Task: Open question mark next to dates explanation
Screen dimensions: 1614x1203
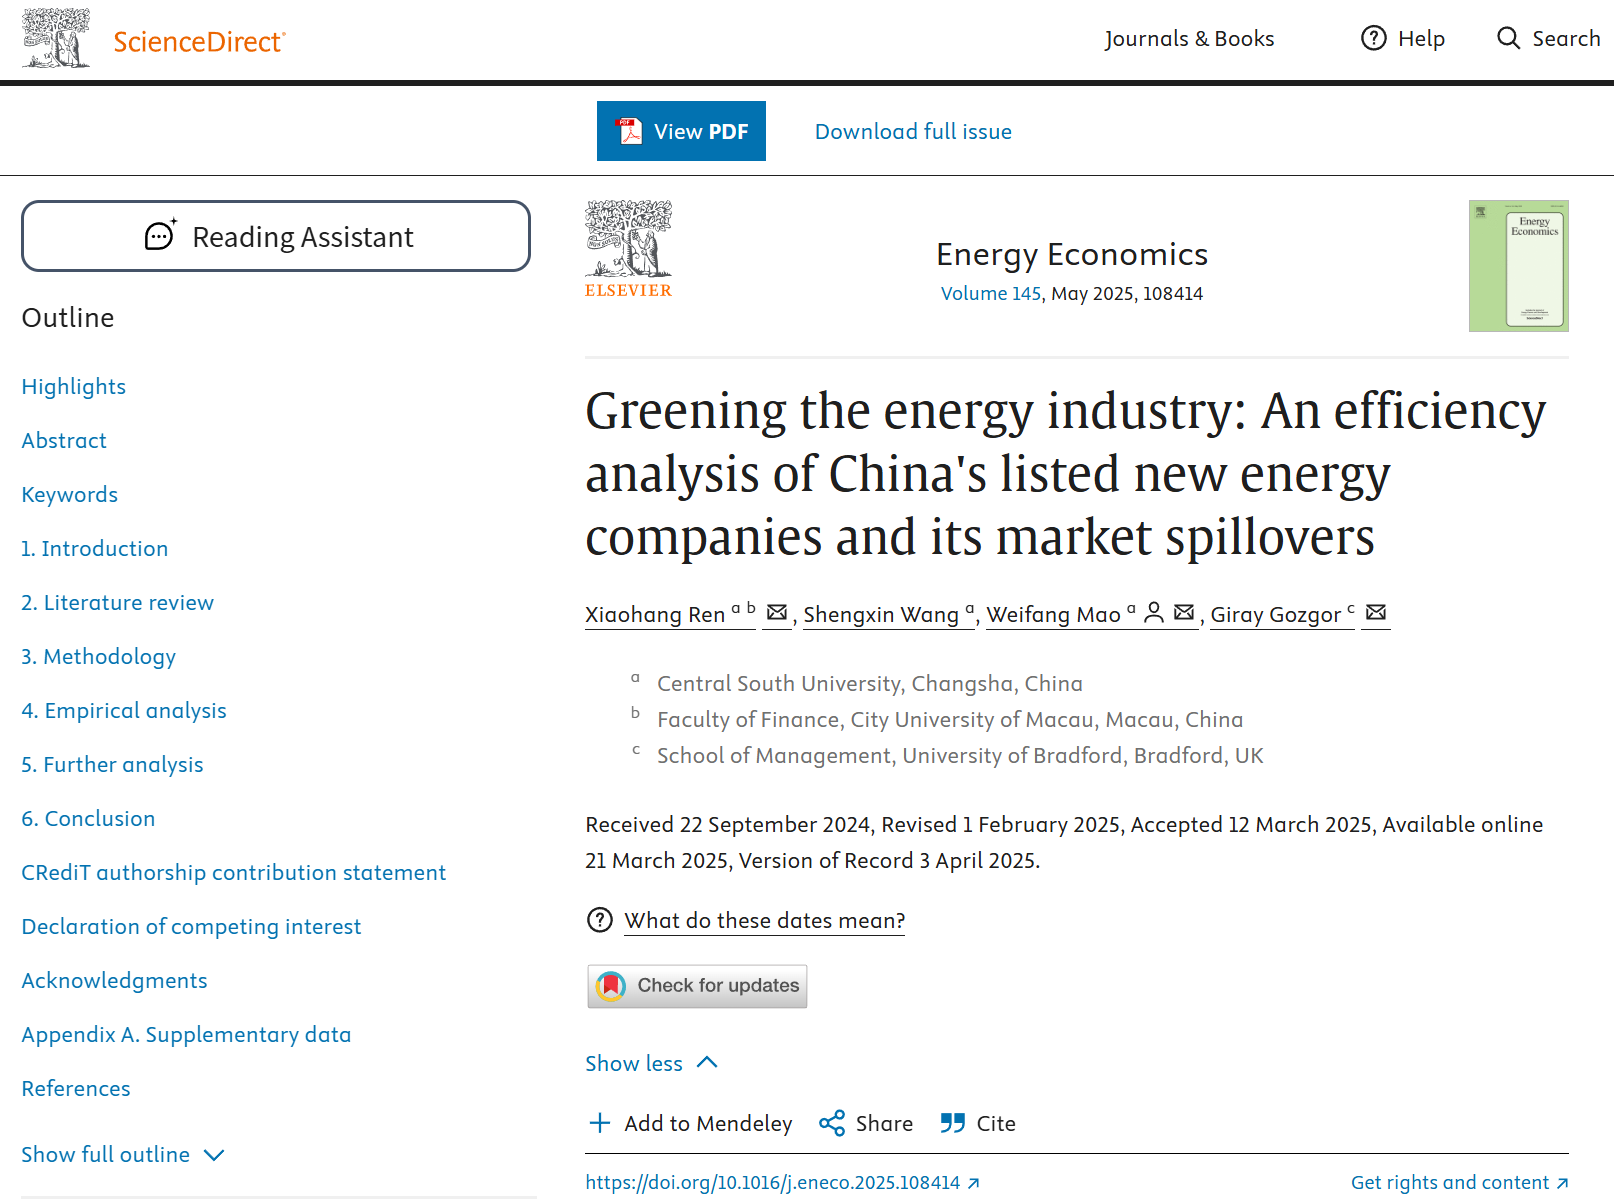Action: 598,920
